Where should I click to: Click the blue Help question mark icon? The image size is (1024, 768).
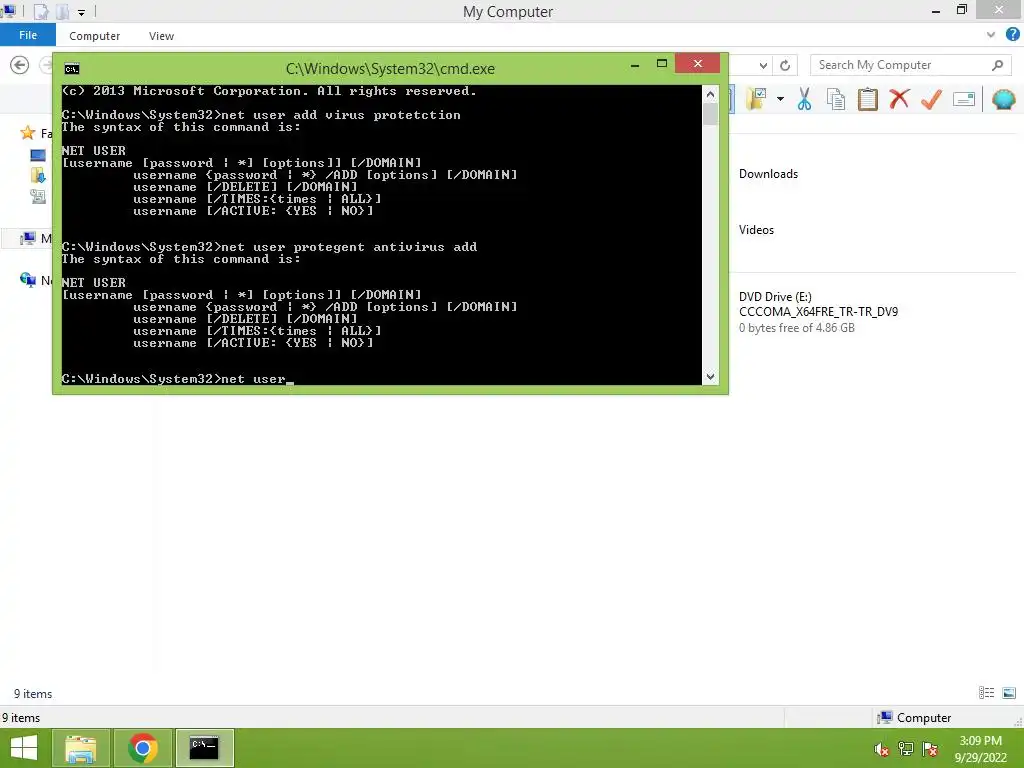tap(1012, 35)
